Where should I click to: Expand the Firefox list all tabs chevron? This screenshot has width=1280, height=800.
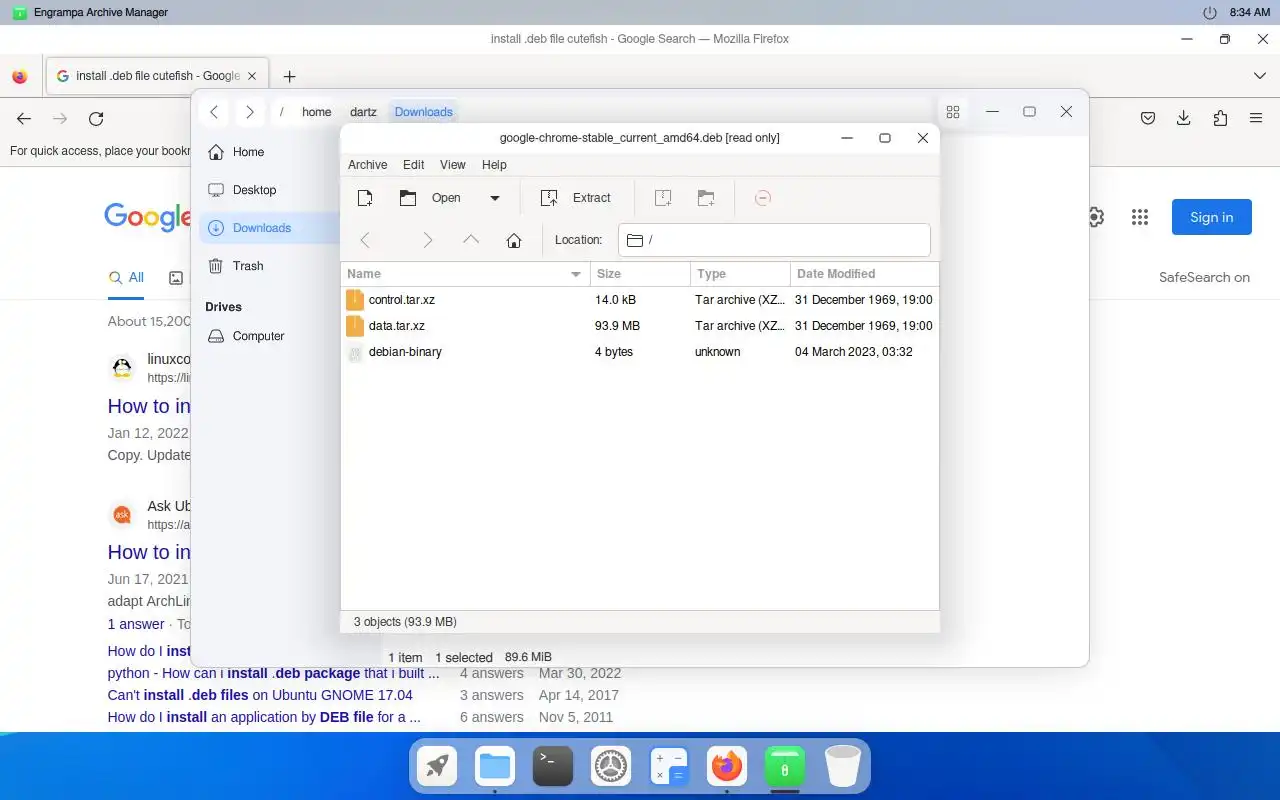(1260, 76)
